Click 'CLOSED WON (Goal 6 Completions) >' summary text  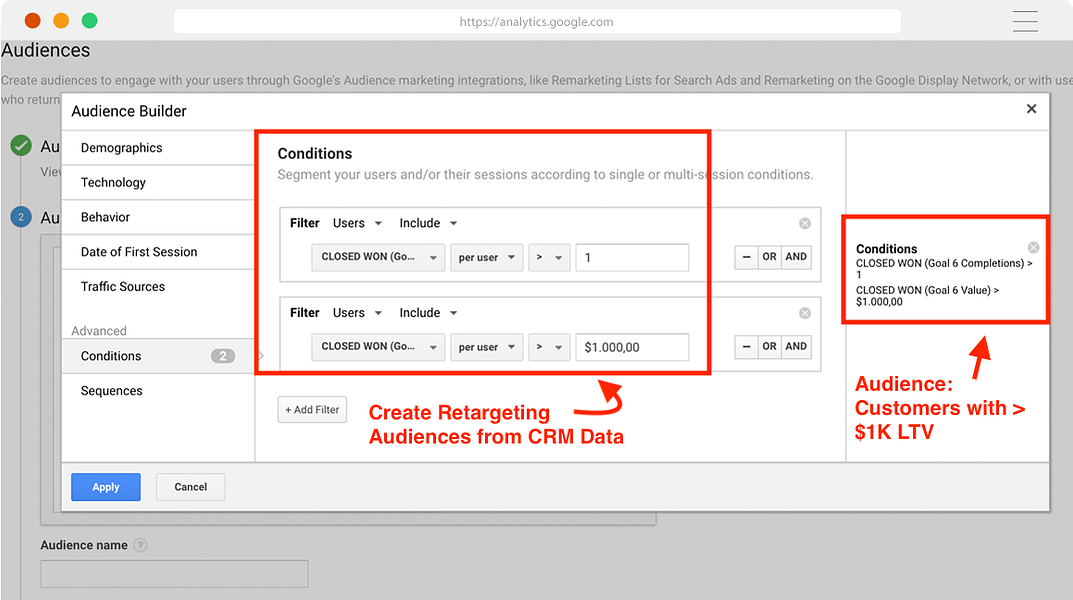pyautogui.click(x=944, y=263)
